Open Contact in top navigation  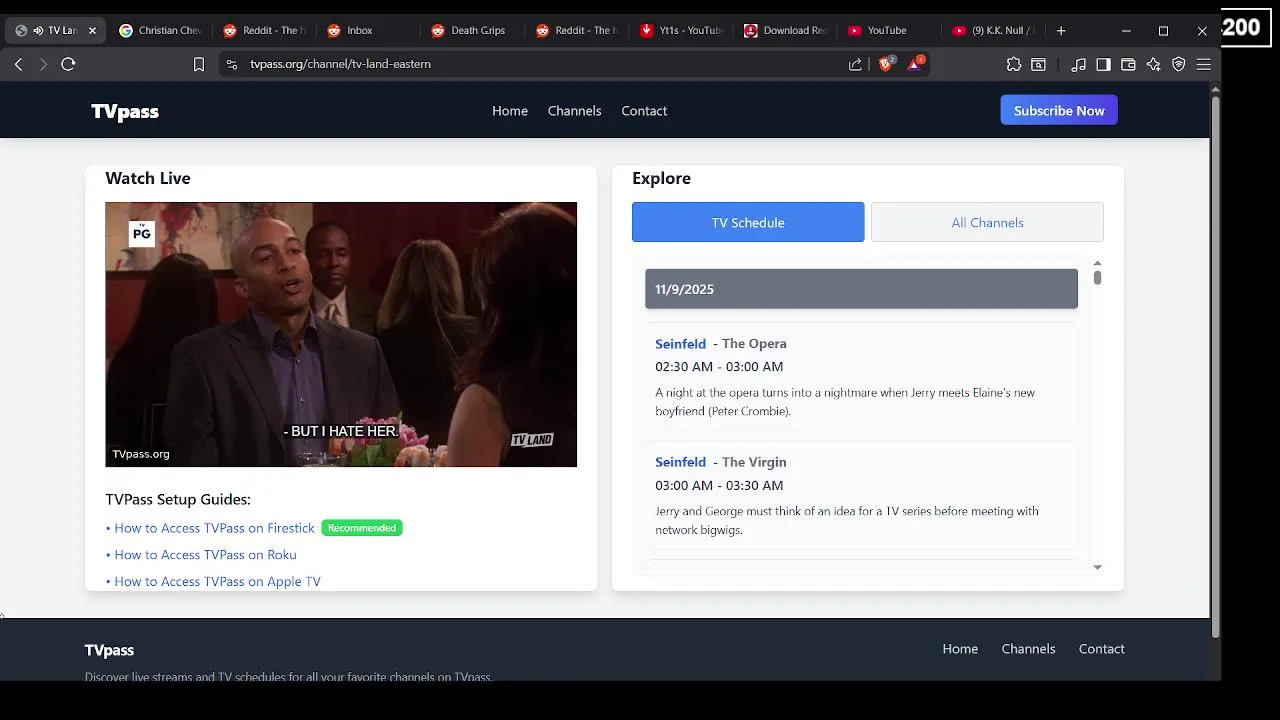point(644,111)
